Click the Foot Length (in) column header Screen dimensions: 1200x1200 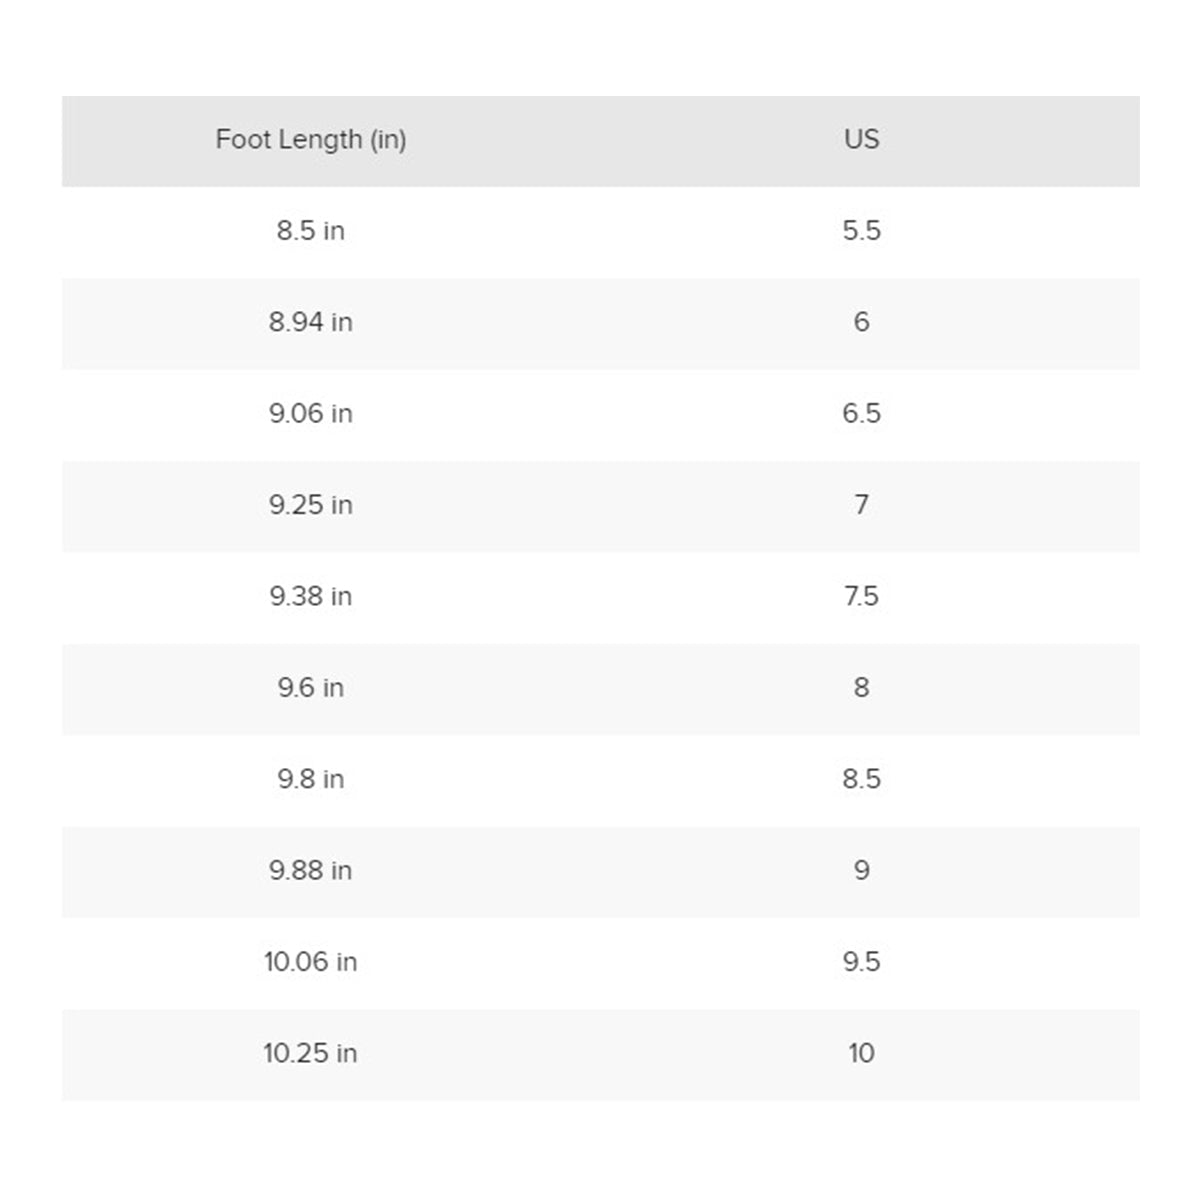pyautogui.click(x=311, y=139)
